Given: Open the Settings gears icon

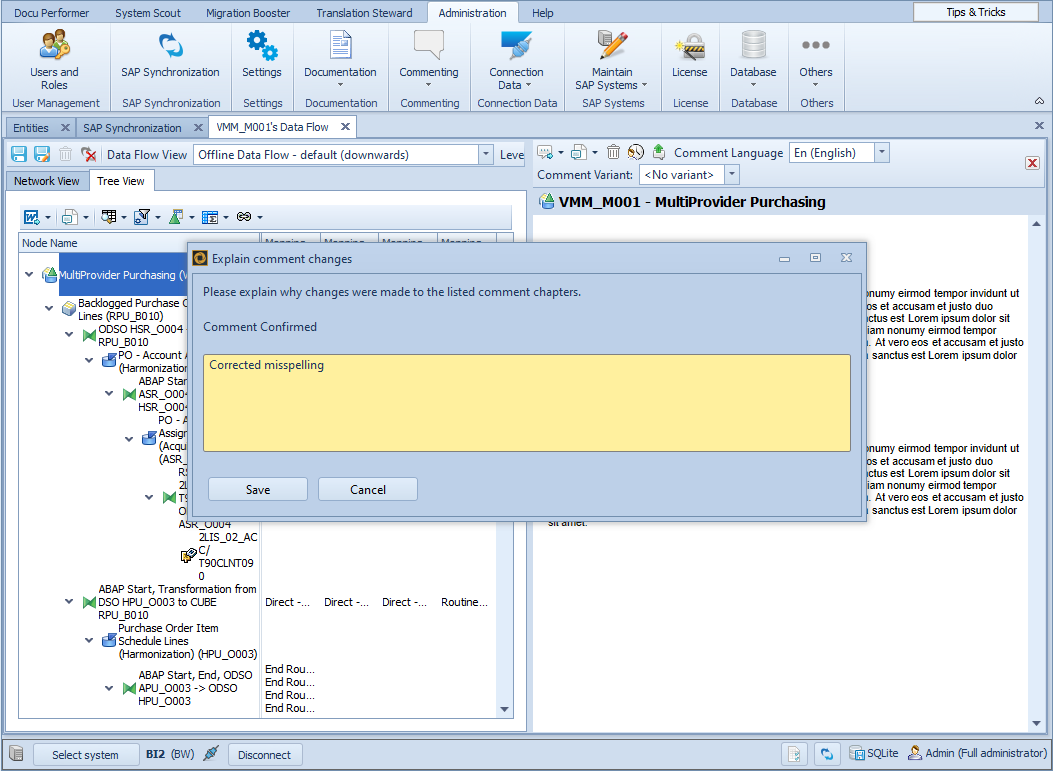Looking at the screenshot, I should 262,58.
